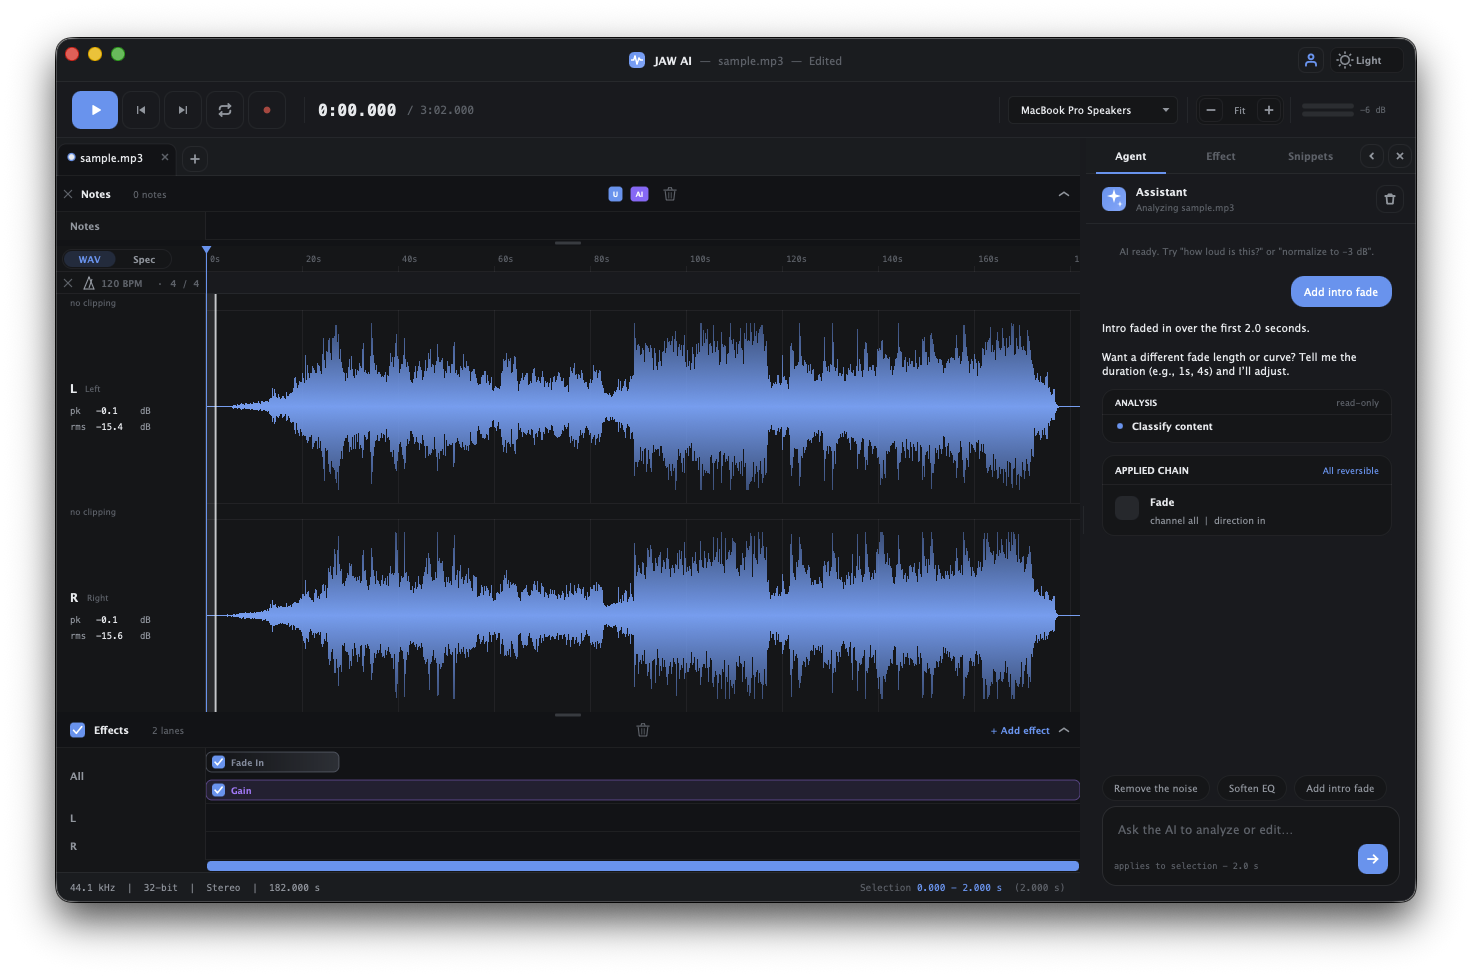
Task: Close the tempo row
Action: 68,283
